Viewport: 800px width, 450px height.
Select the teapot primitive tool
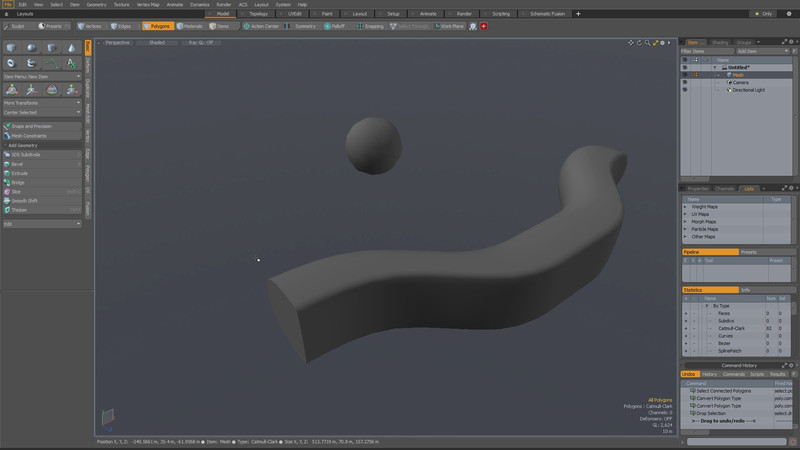32,63
